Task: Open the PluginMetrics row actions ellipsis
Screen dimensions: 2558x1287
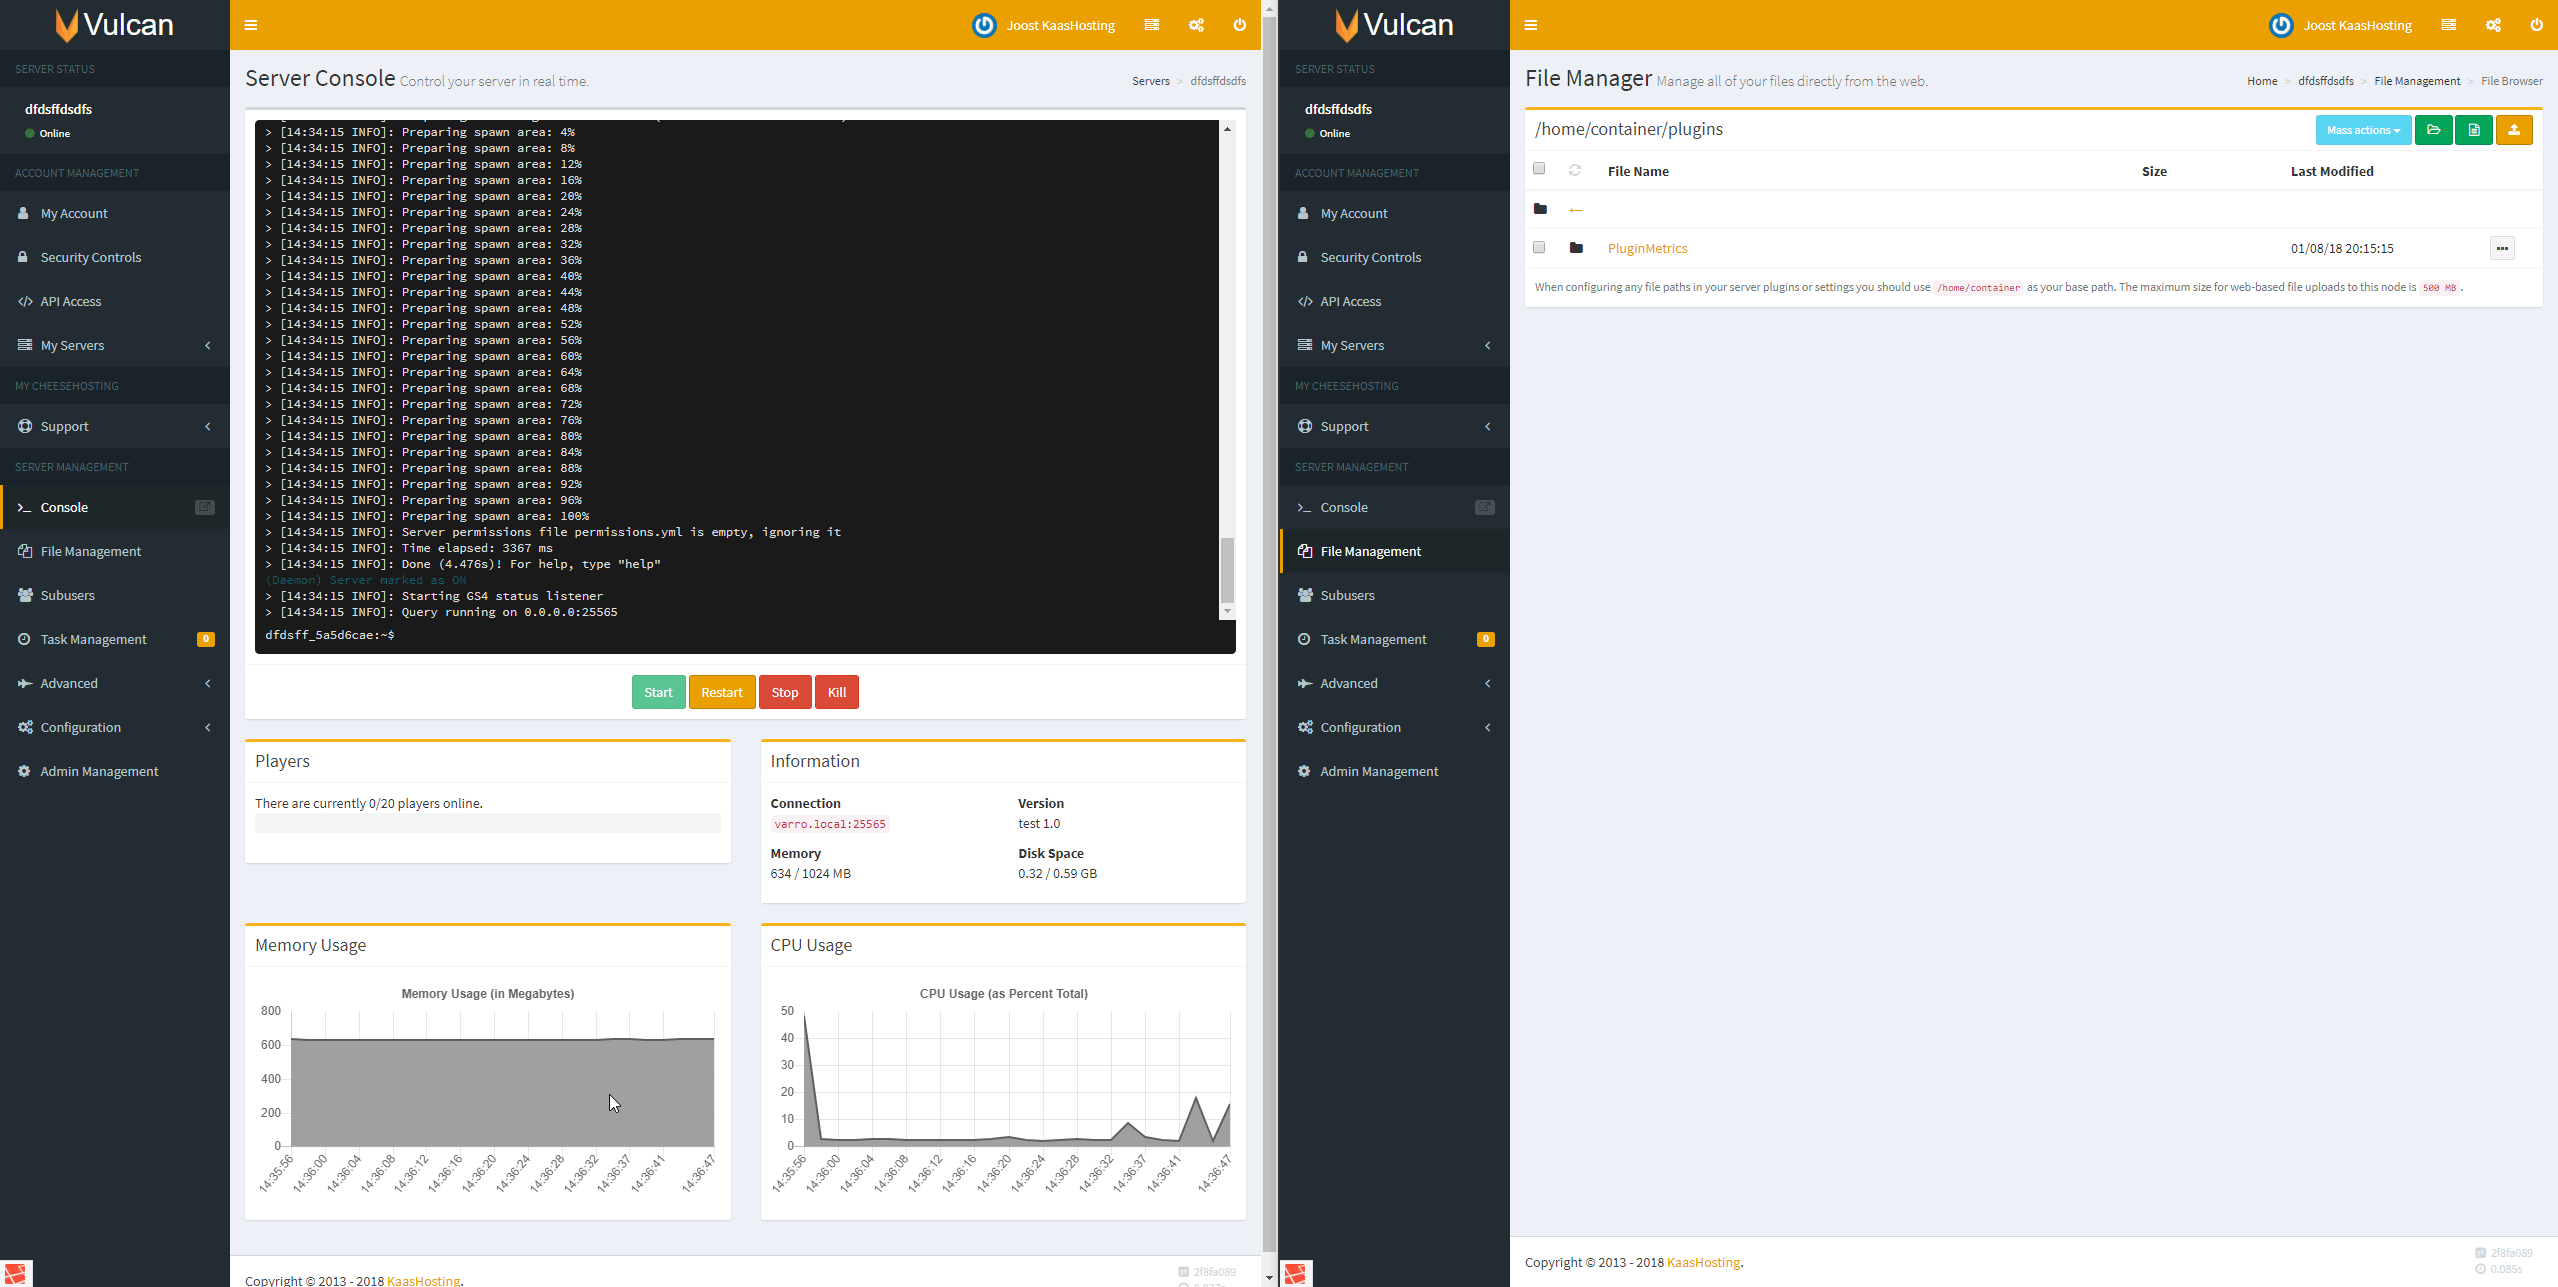Action: pyautogui.click(x=2501, y=248)
